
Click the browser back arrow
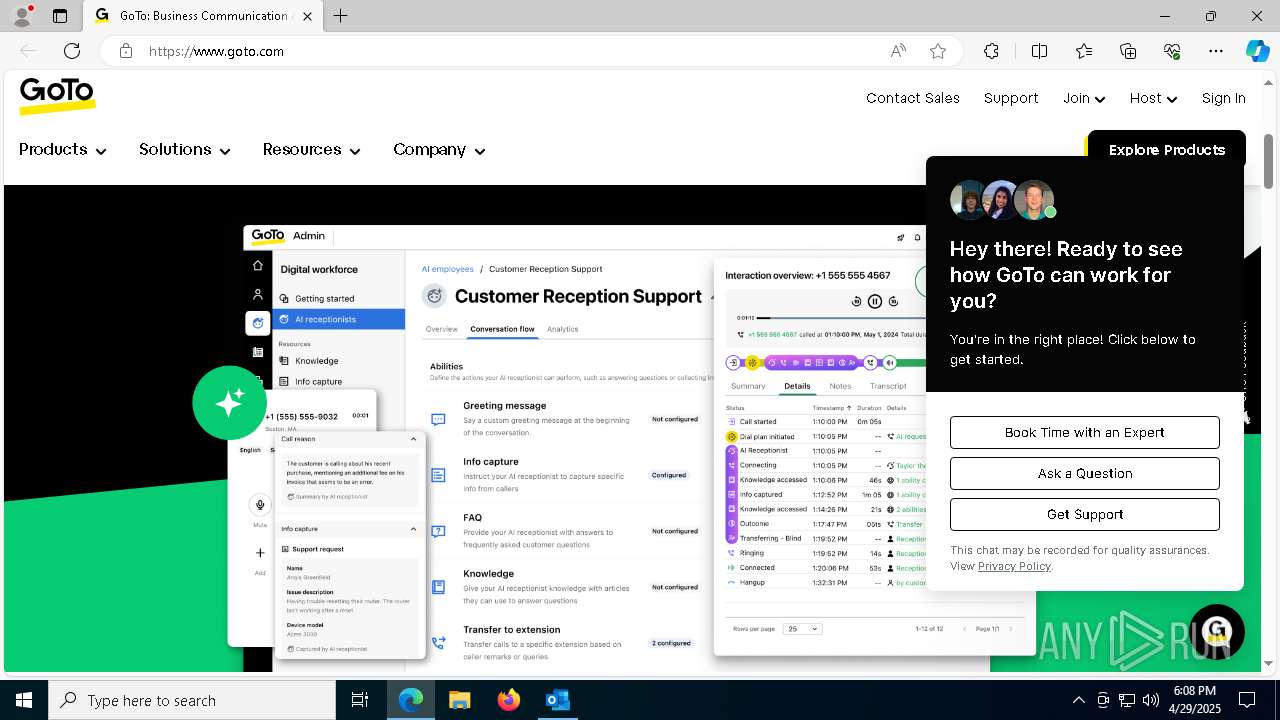coord(28,51)
